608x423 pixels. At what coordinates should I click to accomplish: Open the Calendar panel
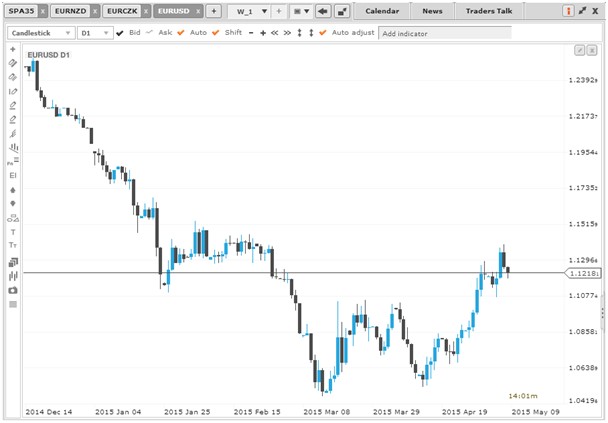click(381, 11)
